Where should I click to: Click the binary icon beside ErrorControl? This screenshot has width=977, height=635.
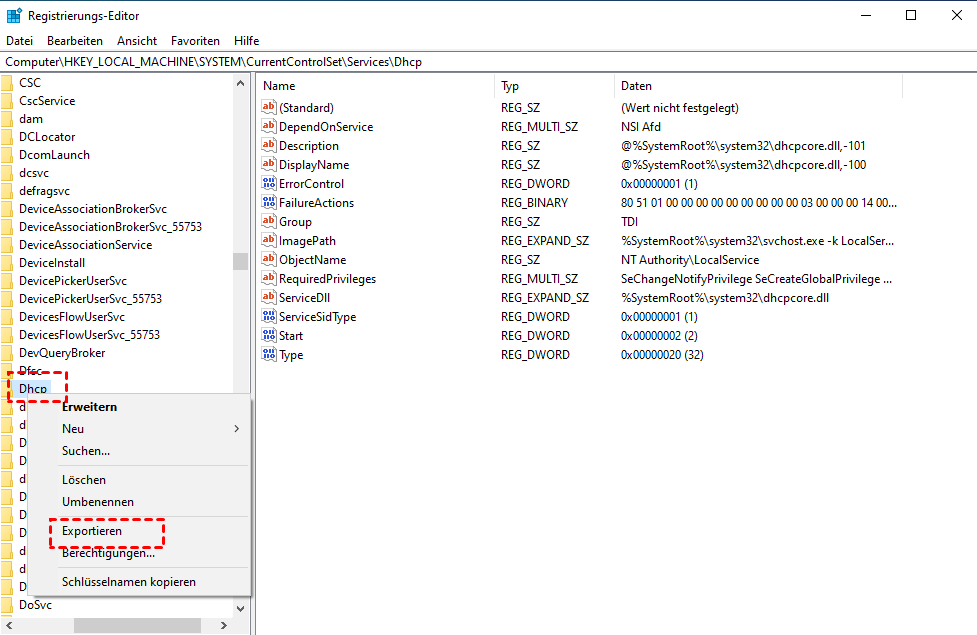coord(268,184)
